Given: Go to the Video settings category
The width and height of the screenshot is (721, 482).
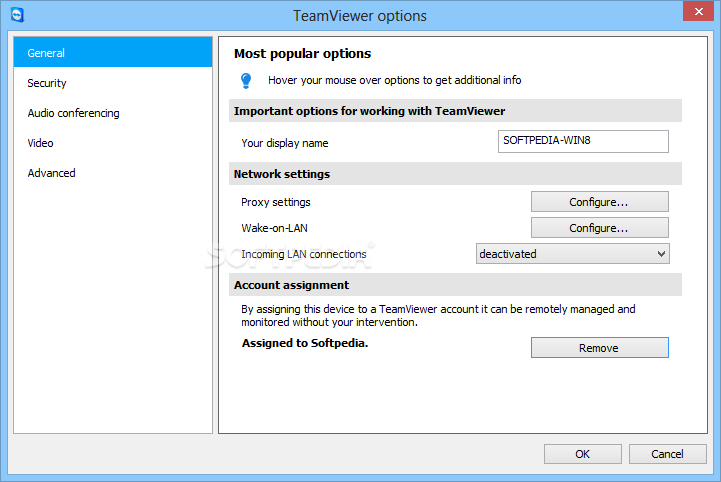Looking at the screenshot, I should [x=113, y=143].
